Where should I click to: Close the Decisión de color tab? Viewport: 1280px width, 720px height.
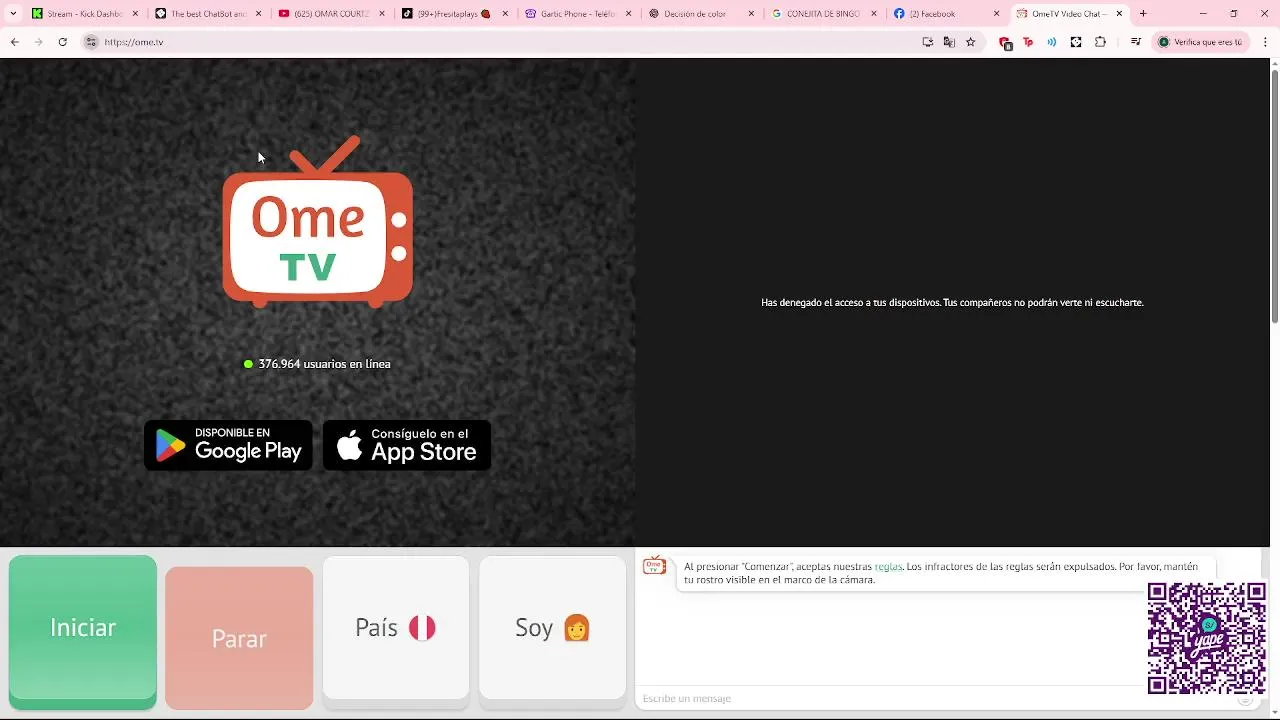pyautogui.click(x=751, y=14)
